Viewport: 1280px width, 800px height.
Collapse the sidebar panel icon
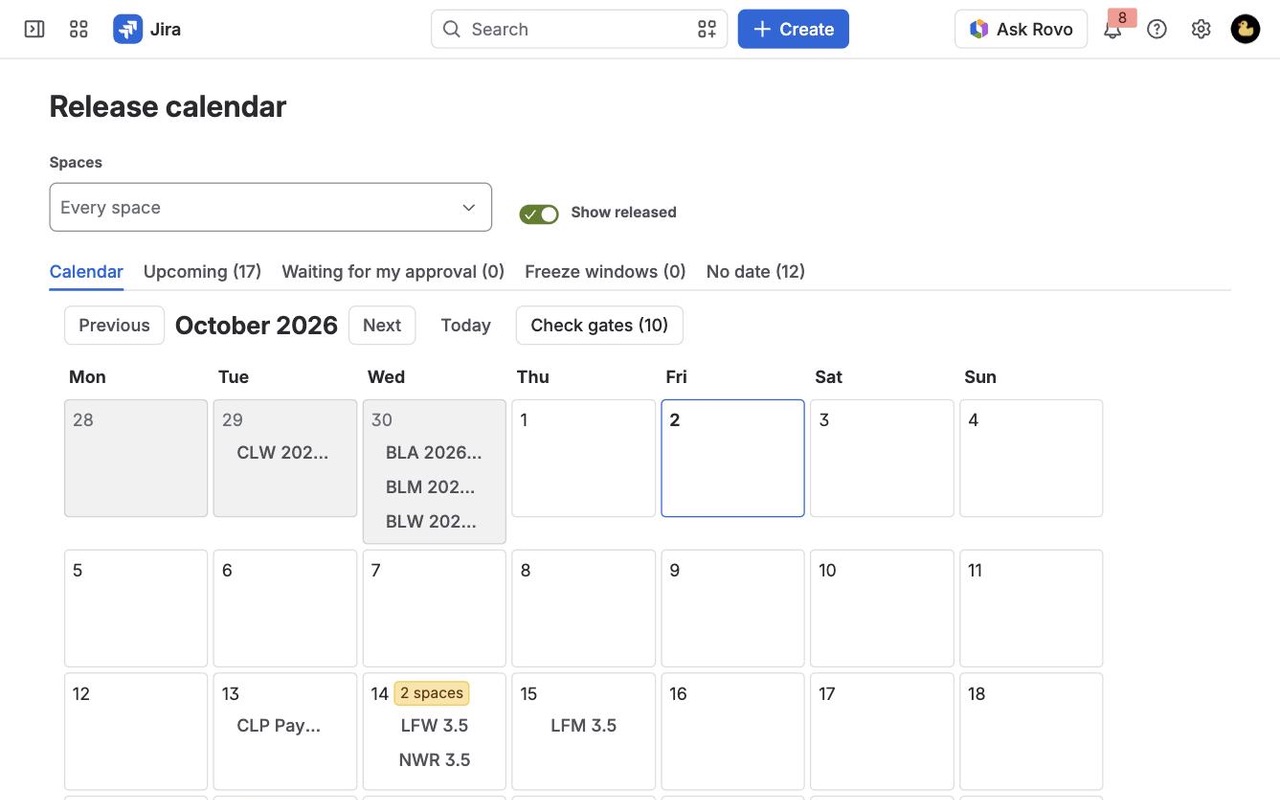(34, 29)
